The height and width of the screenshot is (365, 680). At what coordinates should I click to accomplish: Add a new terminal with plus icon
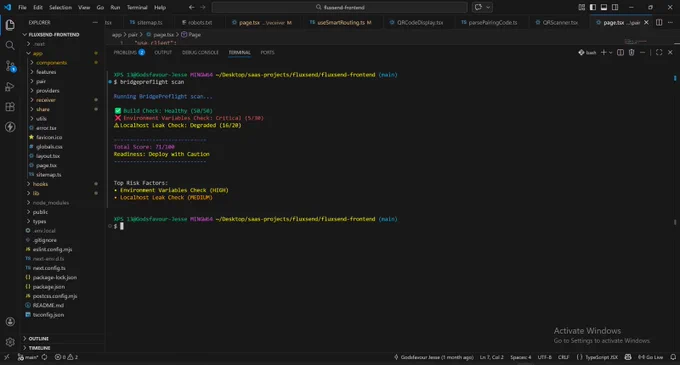[603, 52]
